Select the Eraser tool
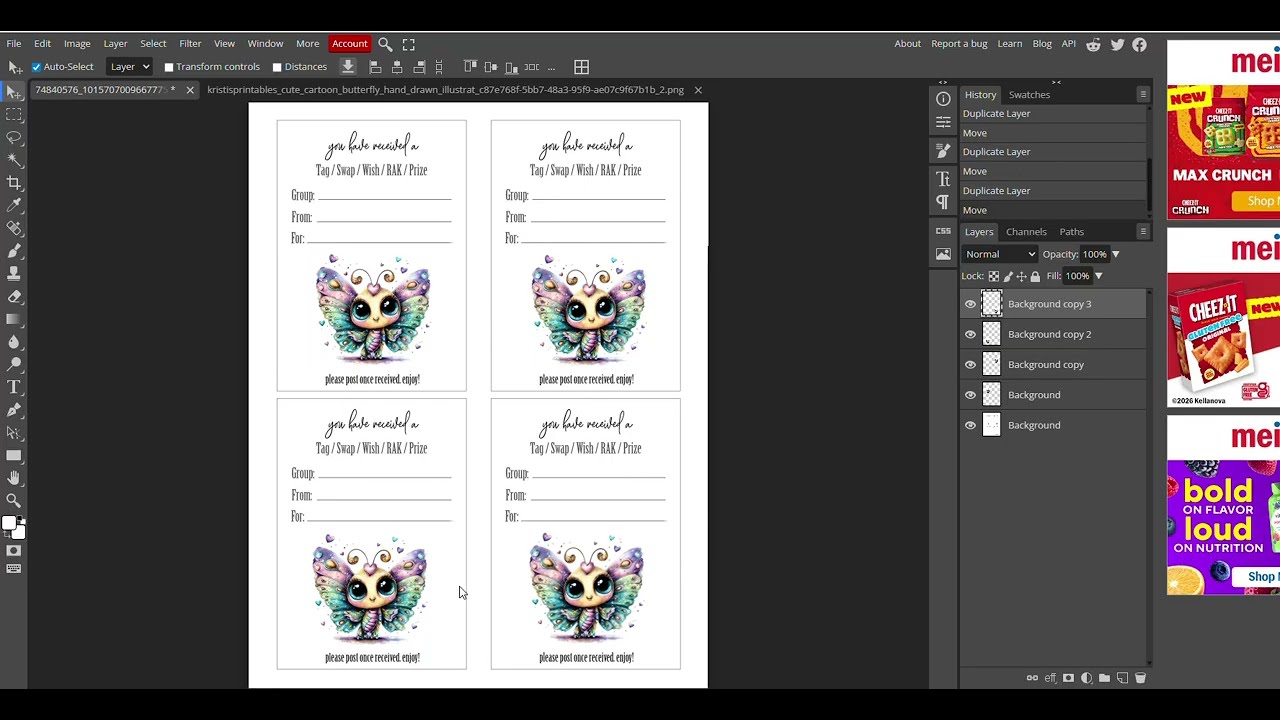Image resolution: width=1280 pixels, height=720 pixels. click(14, 296)
